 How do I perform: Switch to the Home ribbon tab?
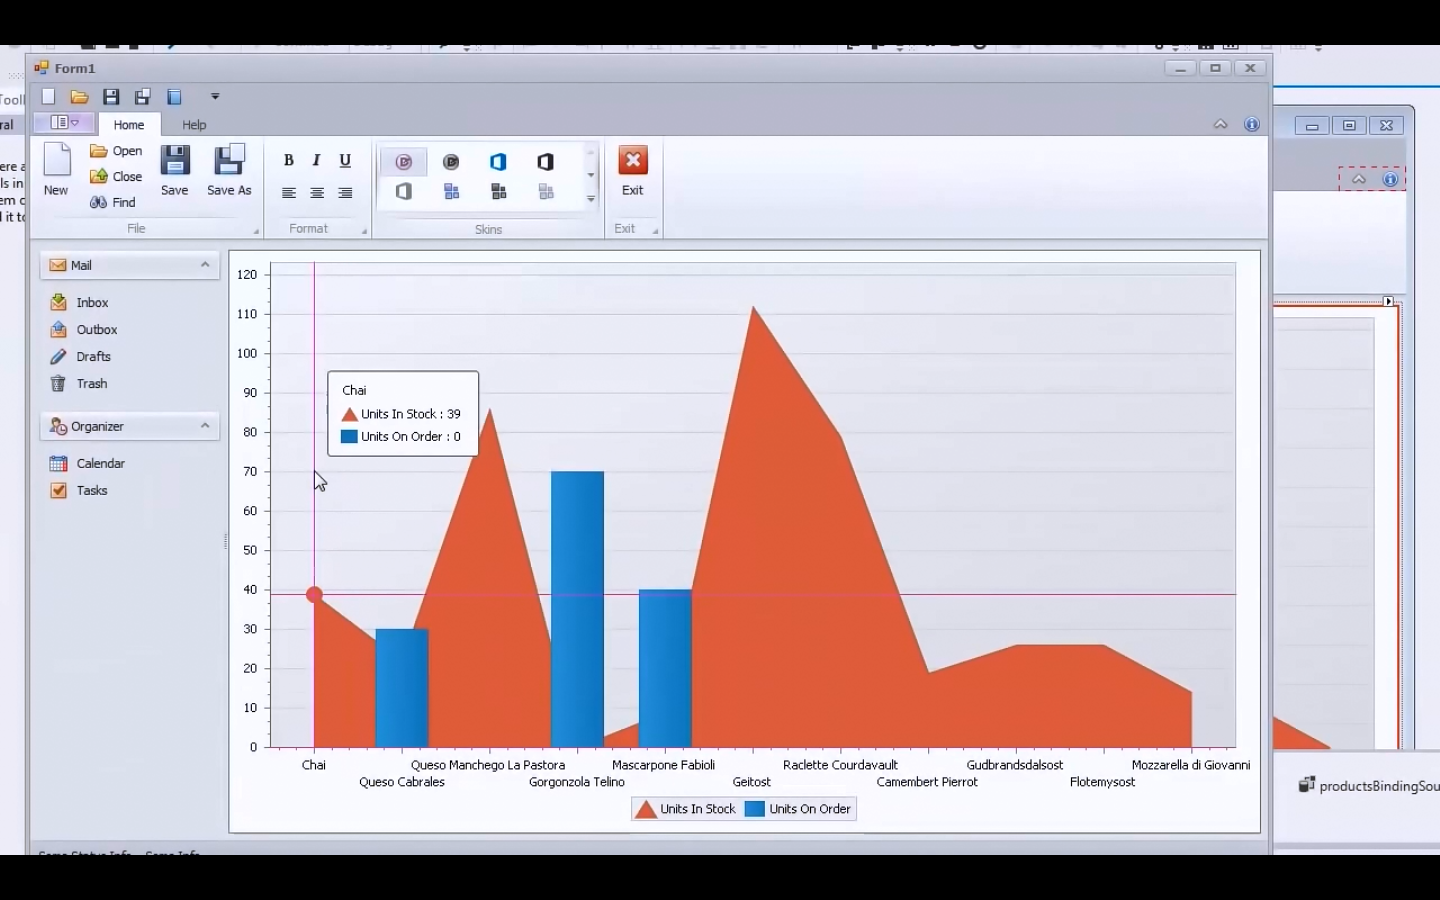coord(129,125)
